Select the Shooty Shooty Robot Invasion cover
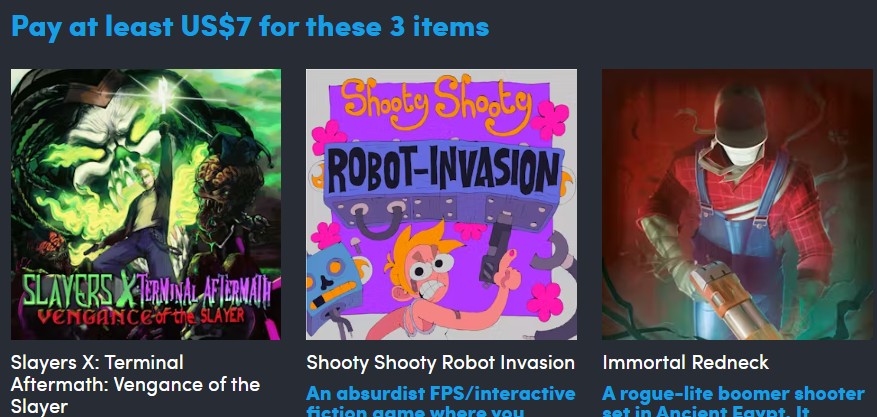 tap(441, 204)
